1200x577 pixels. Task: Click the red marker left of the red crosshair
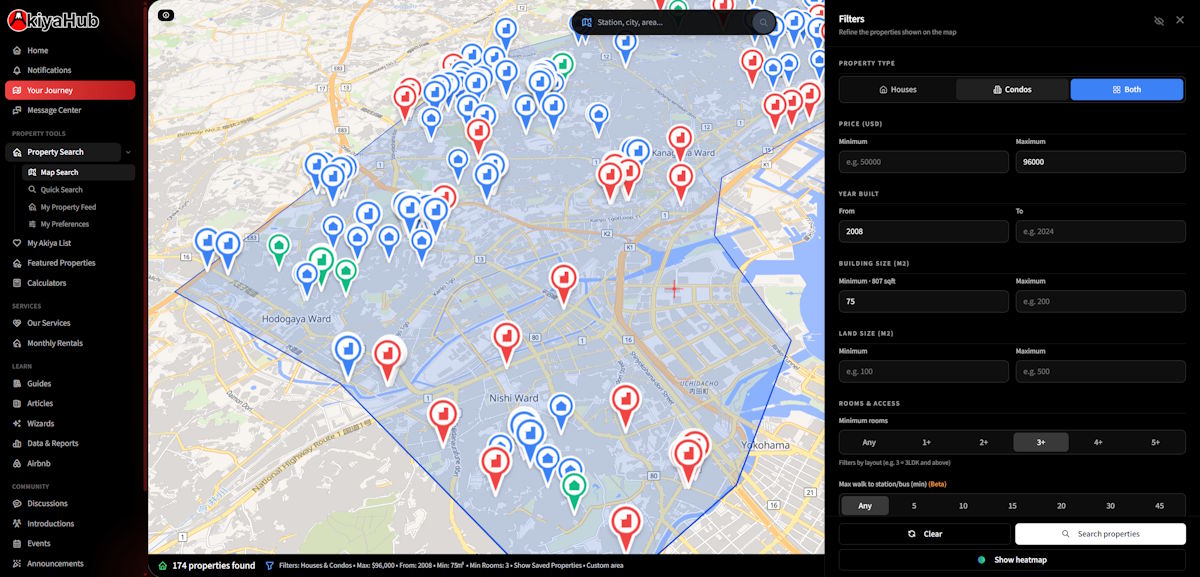564,284
